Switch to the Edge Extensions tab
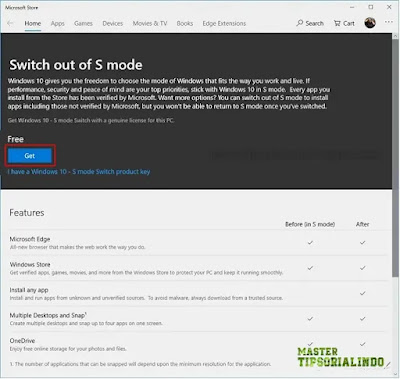This screenshot has width=400, height=379. click(x=224, y=23)
